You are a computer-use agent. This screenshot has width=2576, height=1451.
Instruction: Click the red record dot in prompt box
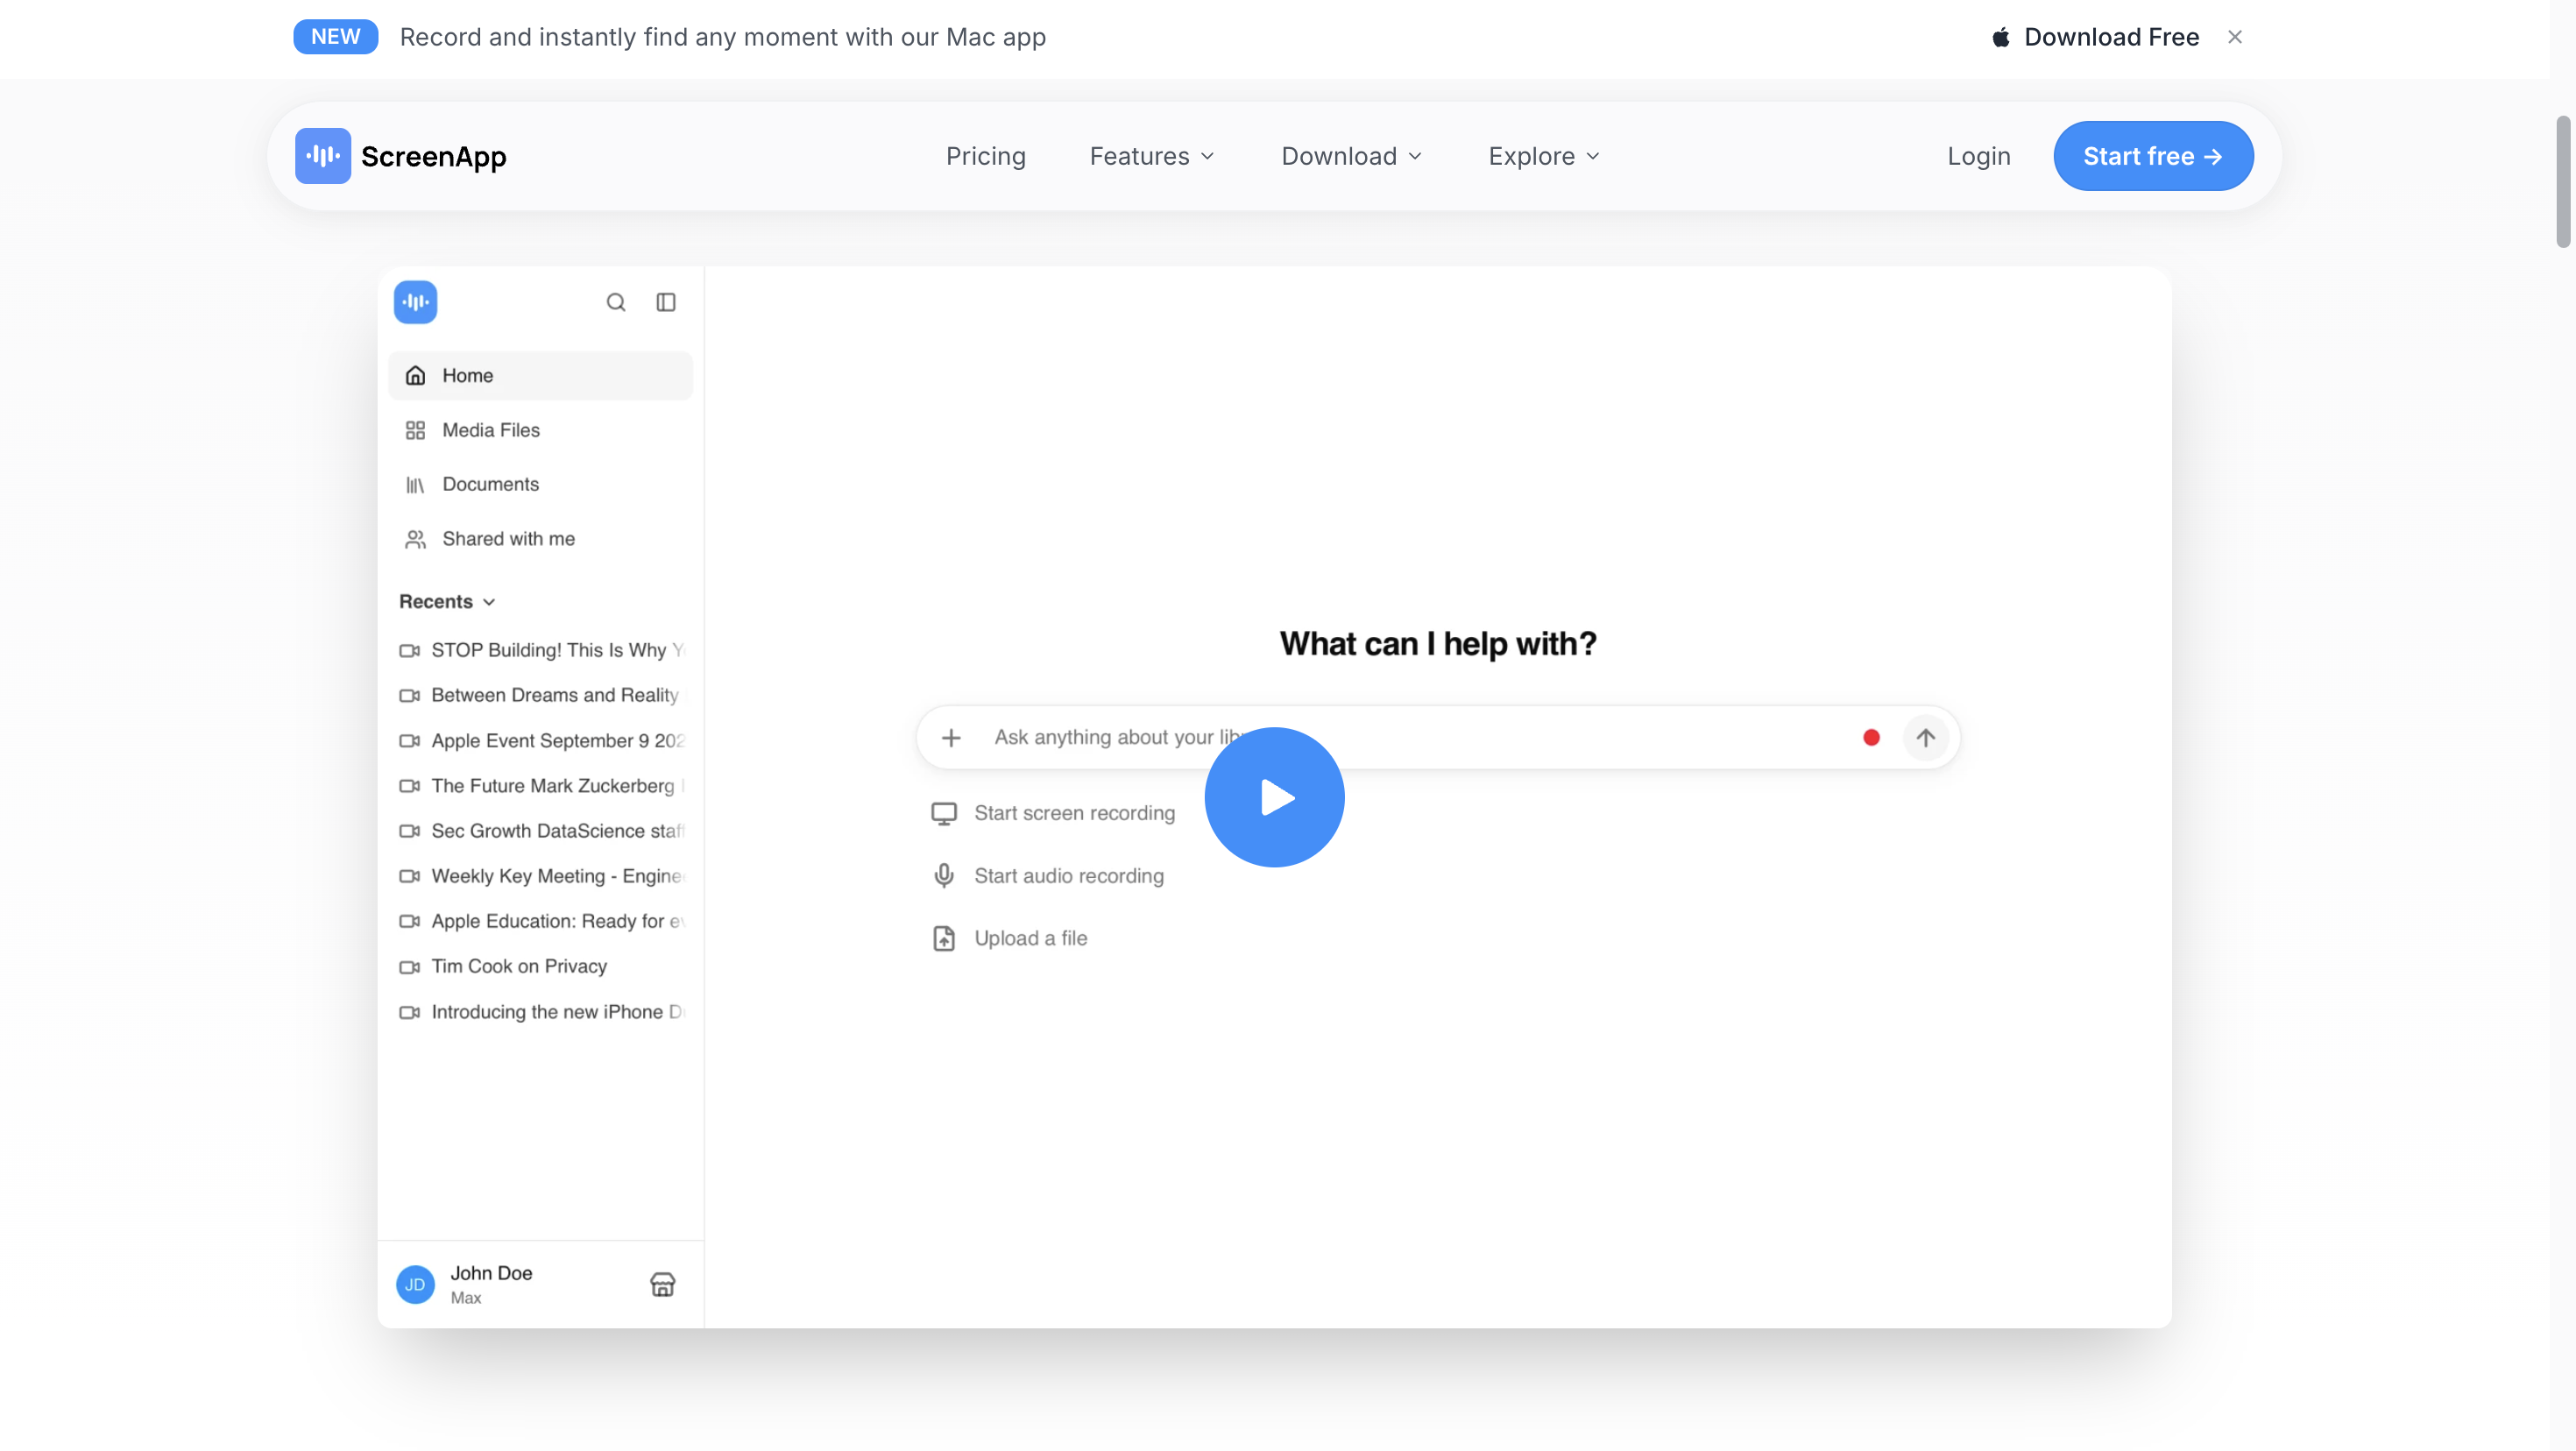click(x=1871, y=737)
